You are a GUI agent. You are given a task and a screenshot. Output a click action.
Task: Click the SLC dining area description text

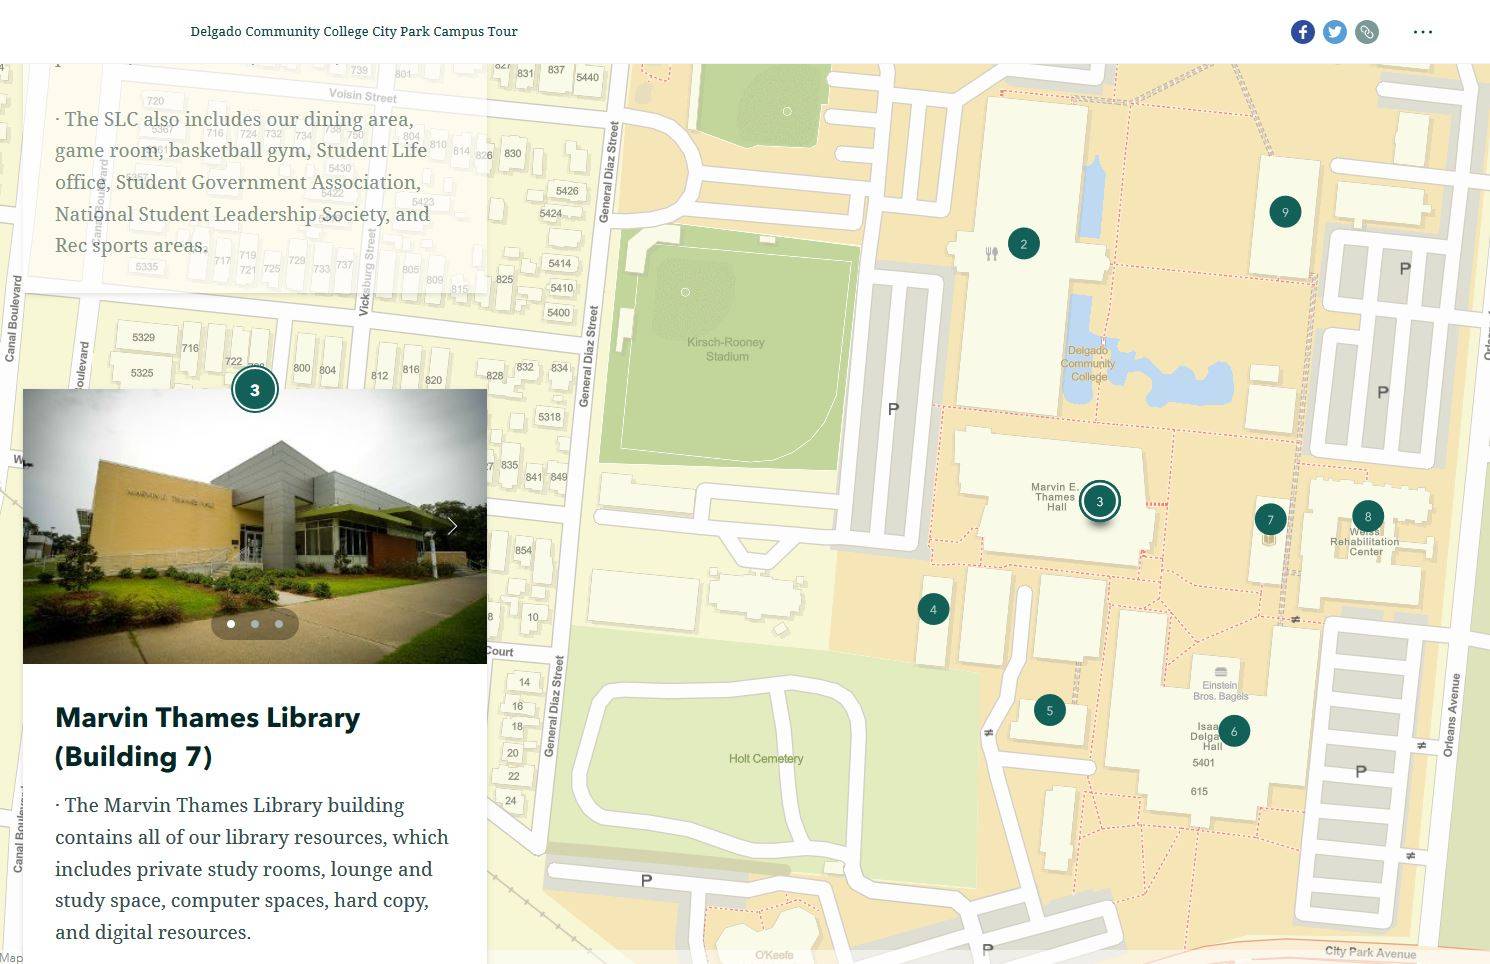(x=242, y=182)
